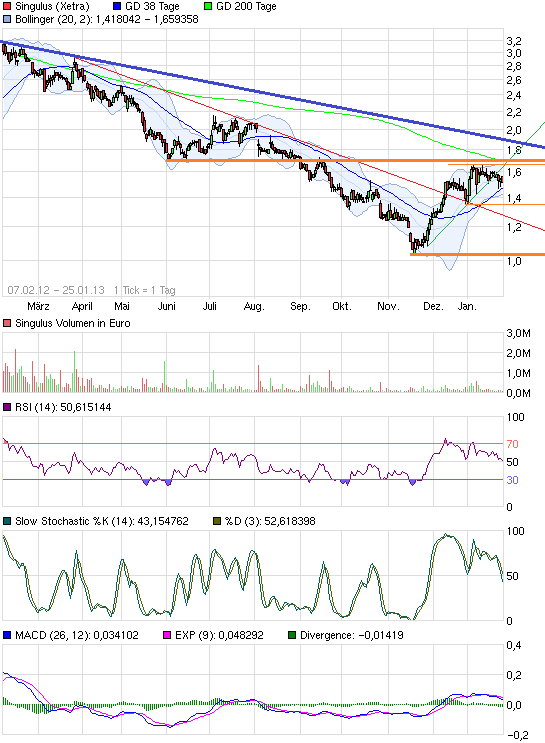Click the 1,0 price axis value

514,261
